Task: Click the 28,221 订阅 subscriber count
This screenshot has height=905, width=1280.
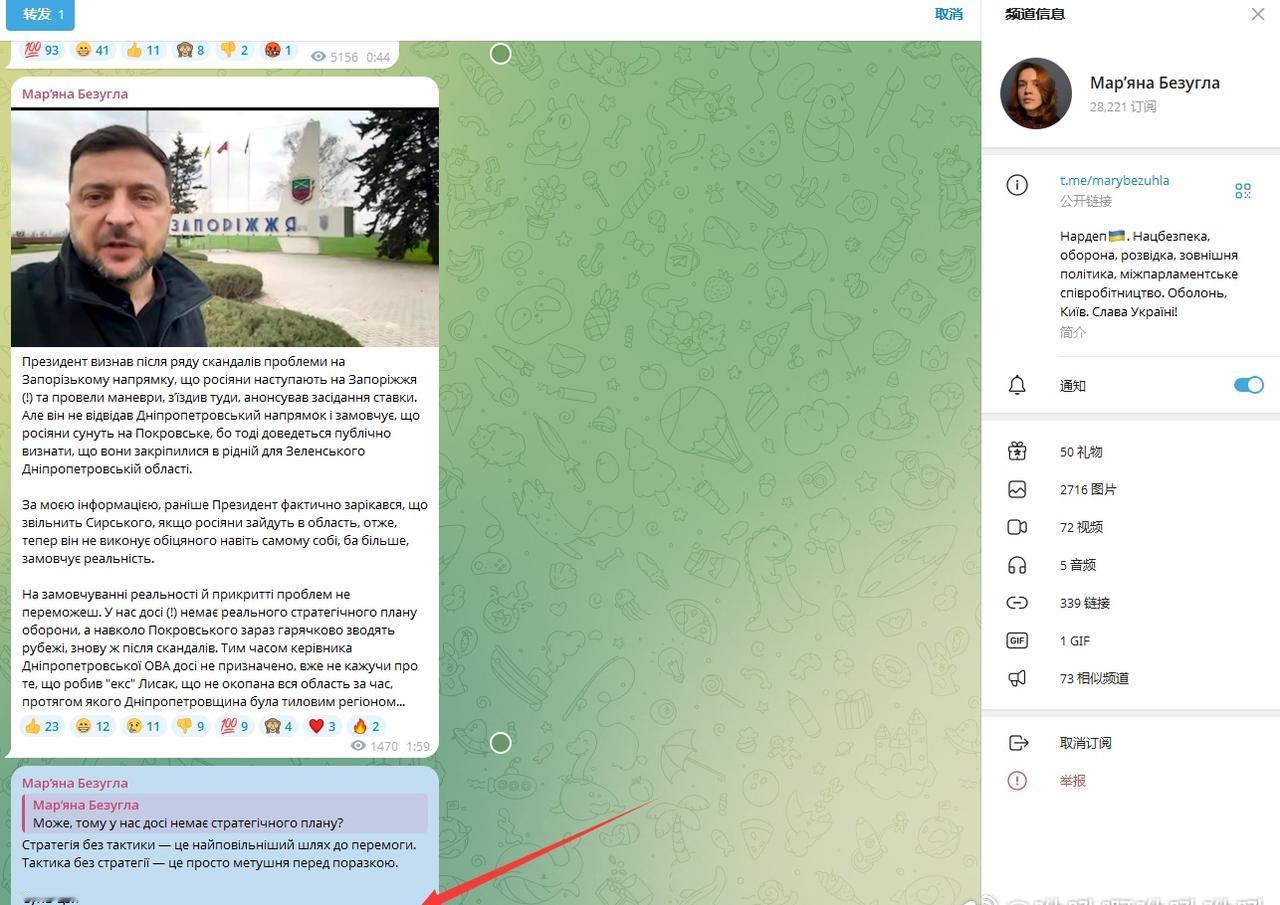Action: pyautogui.click(x=1123, y=107)
